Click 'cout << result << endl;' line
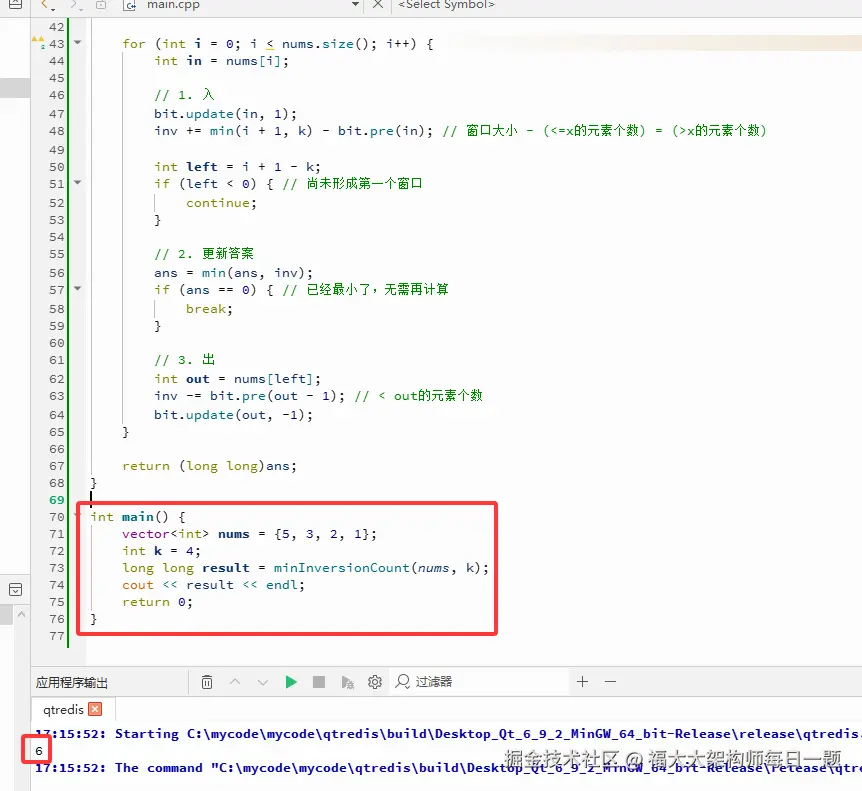The height and width of the screenshot is (791, 862). 213,585
